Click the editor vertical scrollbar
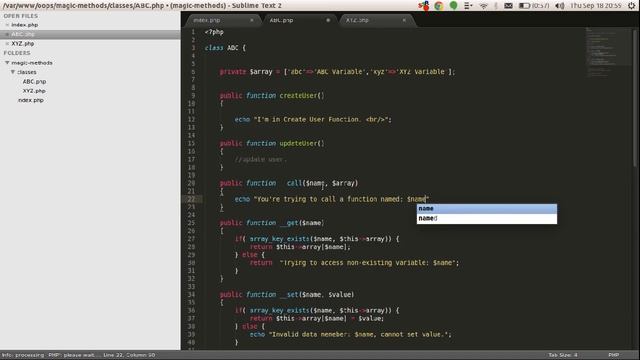Screen dimensions: 640x360 click(x=635, y=98)
